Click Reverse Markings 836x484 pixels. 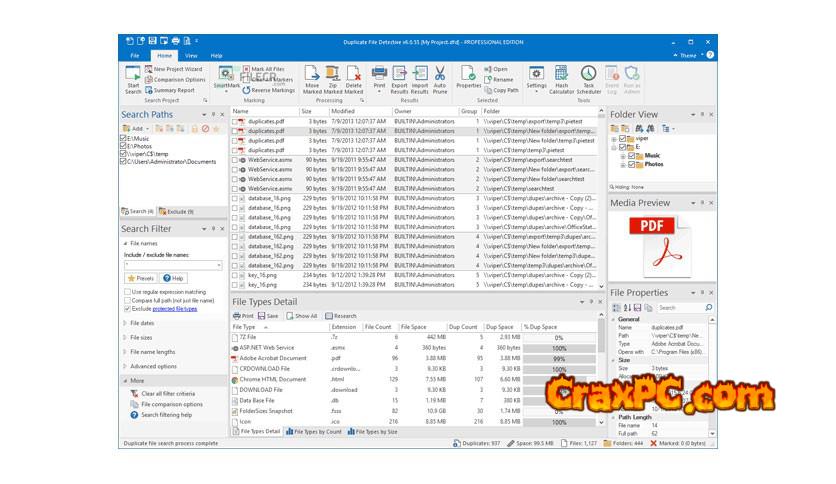click(269, 90)
